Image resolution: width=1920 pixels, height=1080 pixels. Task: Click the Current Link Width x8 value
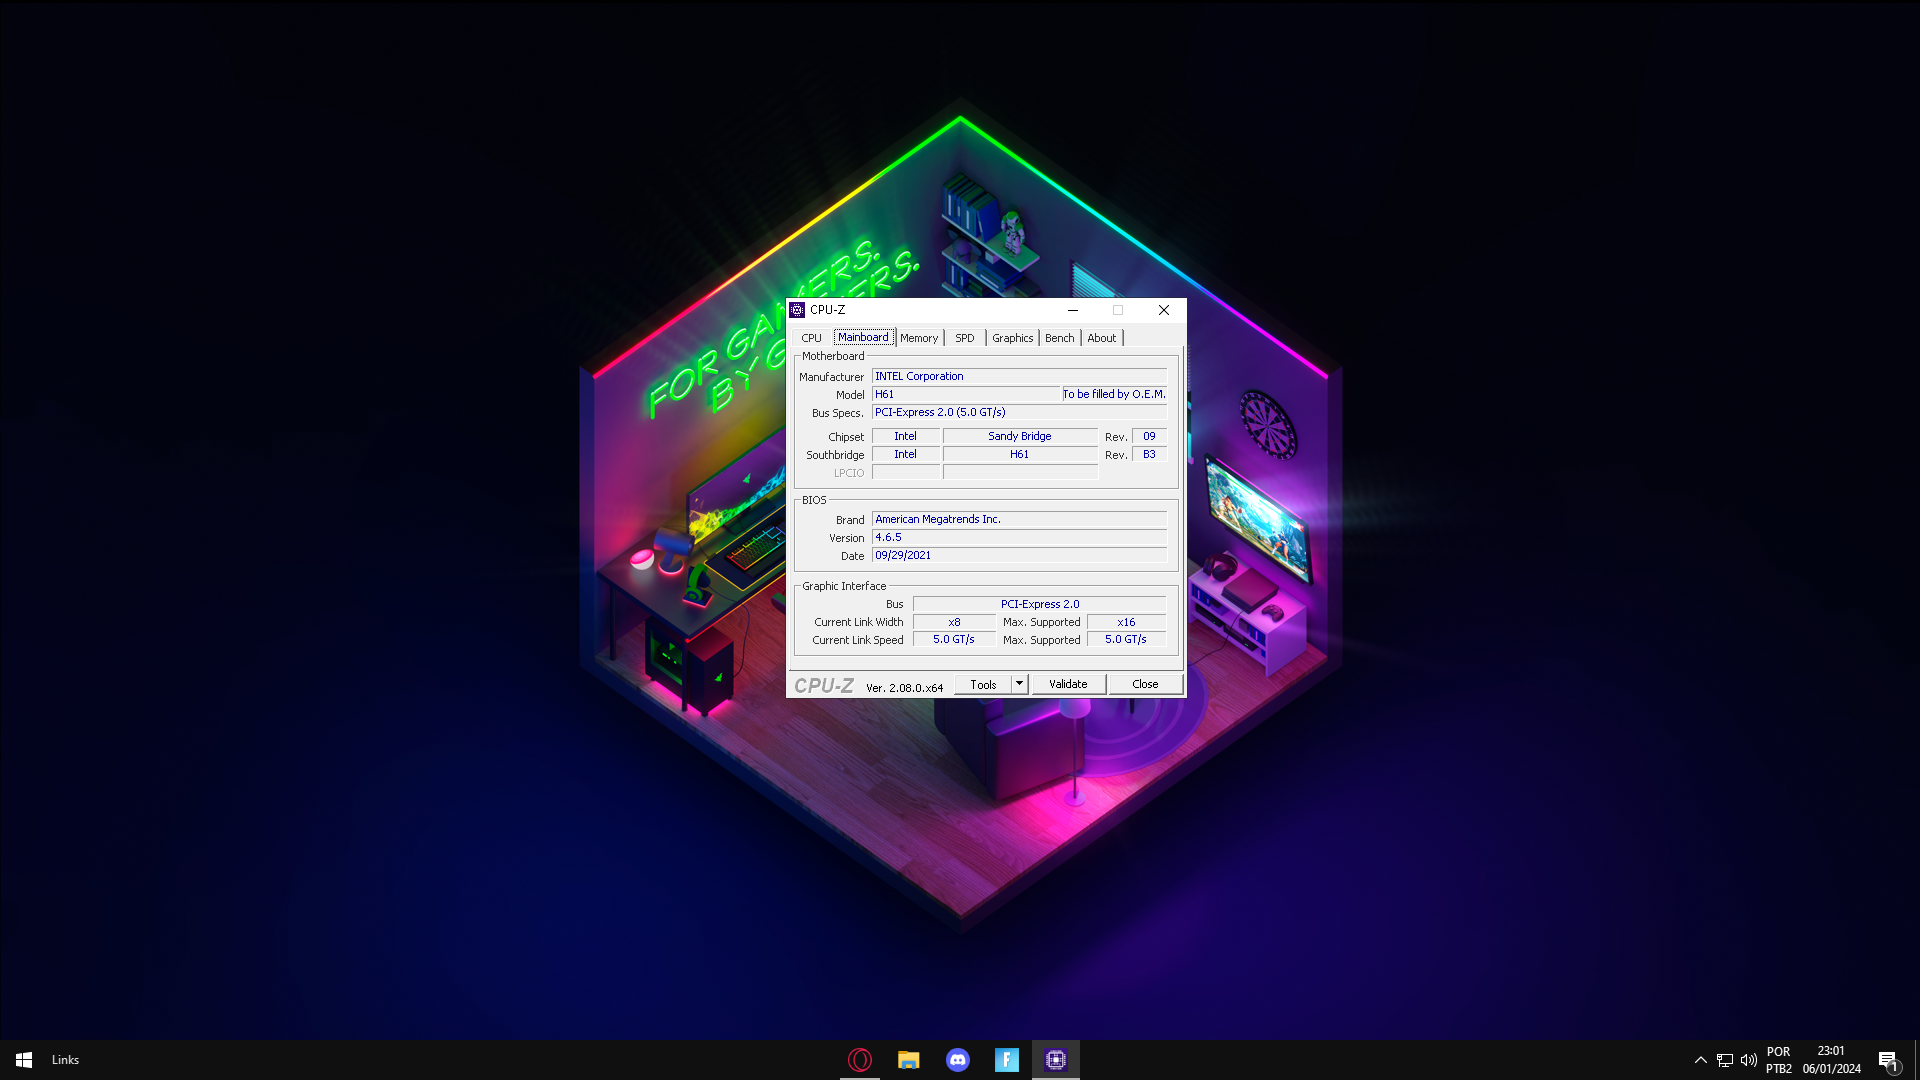click(954, 622)
